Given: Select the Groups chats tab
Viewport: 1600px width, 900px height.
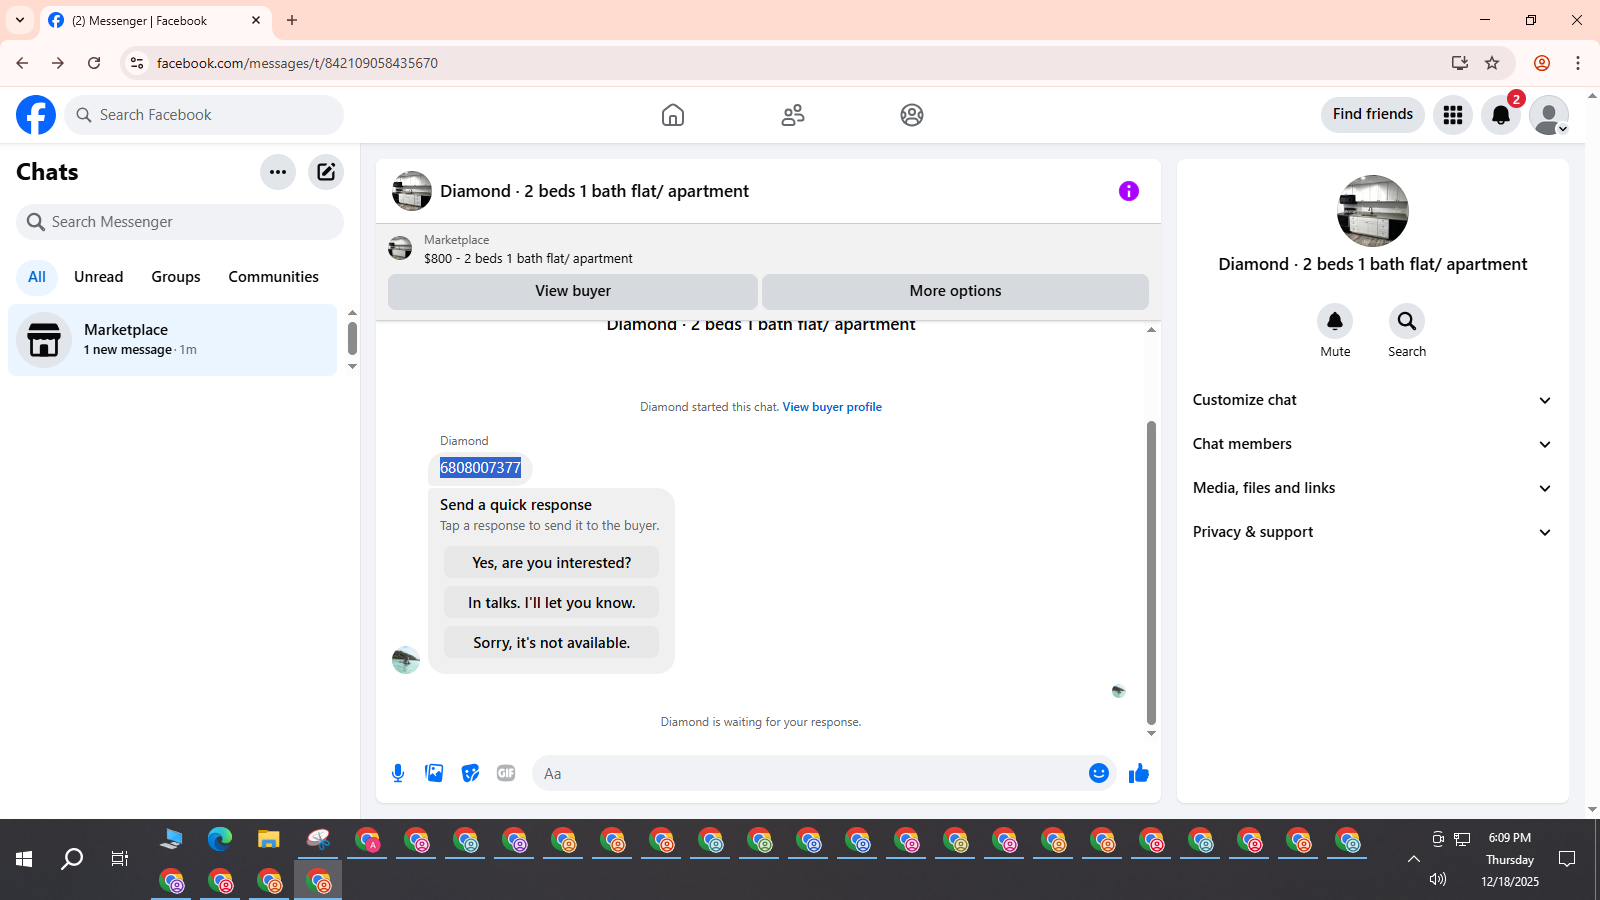Looking at the screenshot, I should [176, 277].
